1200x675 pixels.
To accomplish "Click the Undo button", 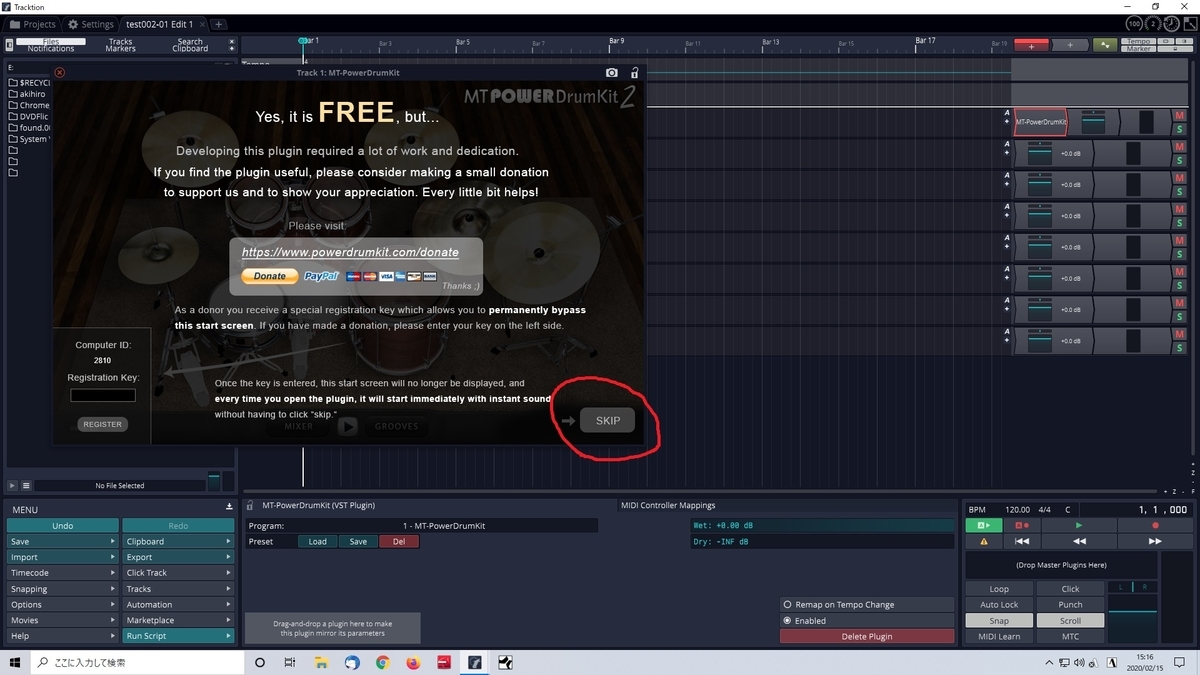I will coord(62,525).
